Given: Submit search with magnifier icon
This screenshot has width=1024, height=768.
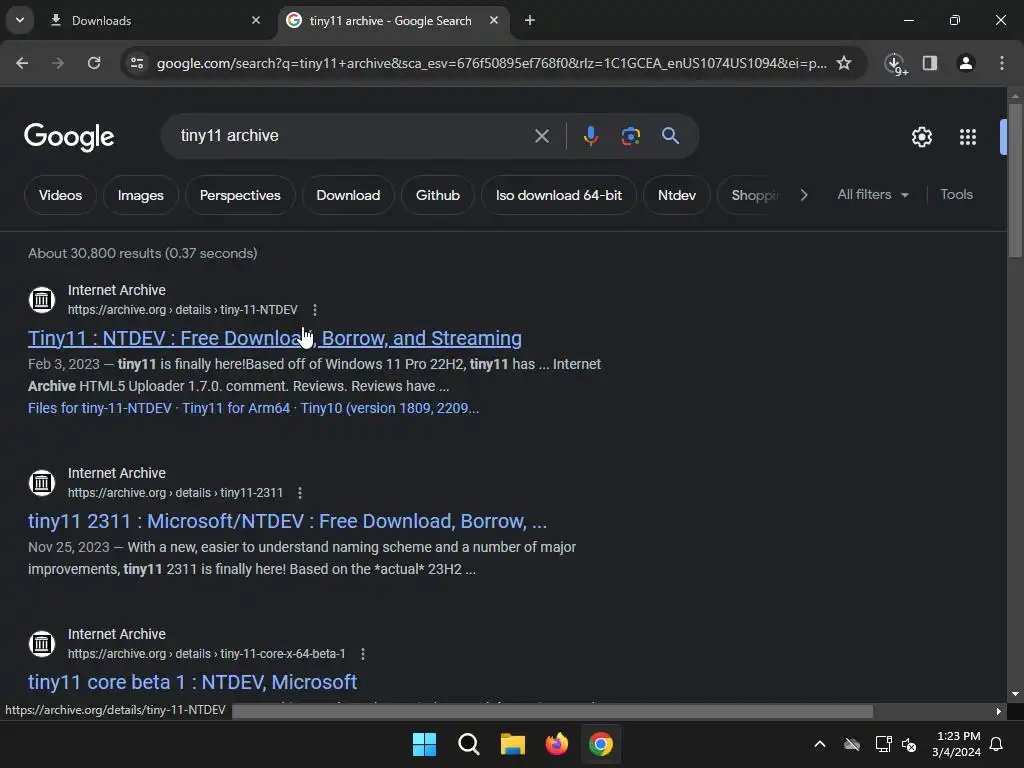Looking at the screenshot, I should point(670,136).
